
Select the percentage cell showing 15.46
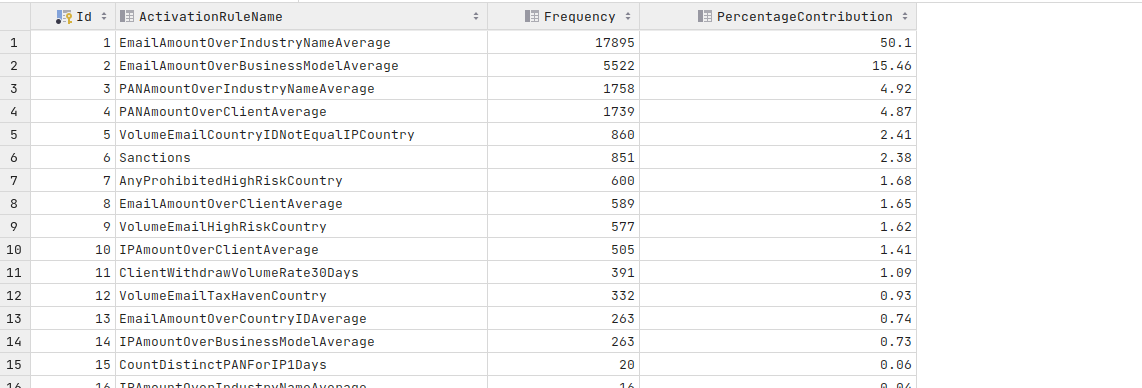(778, 66)
